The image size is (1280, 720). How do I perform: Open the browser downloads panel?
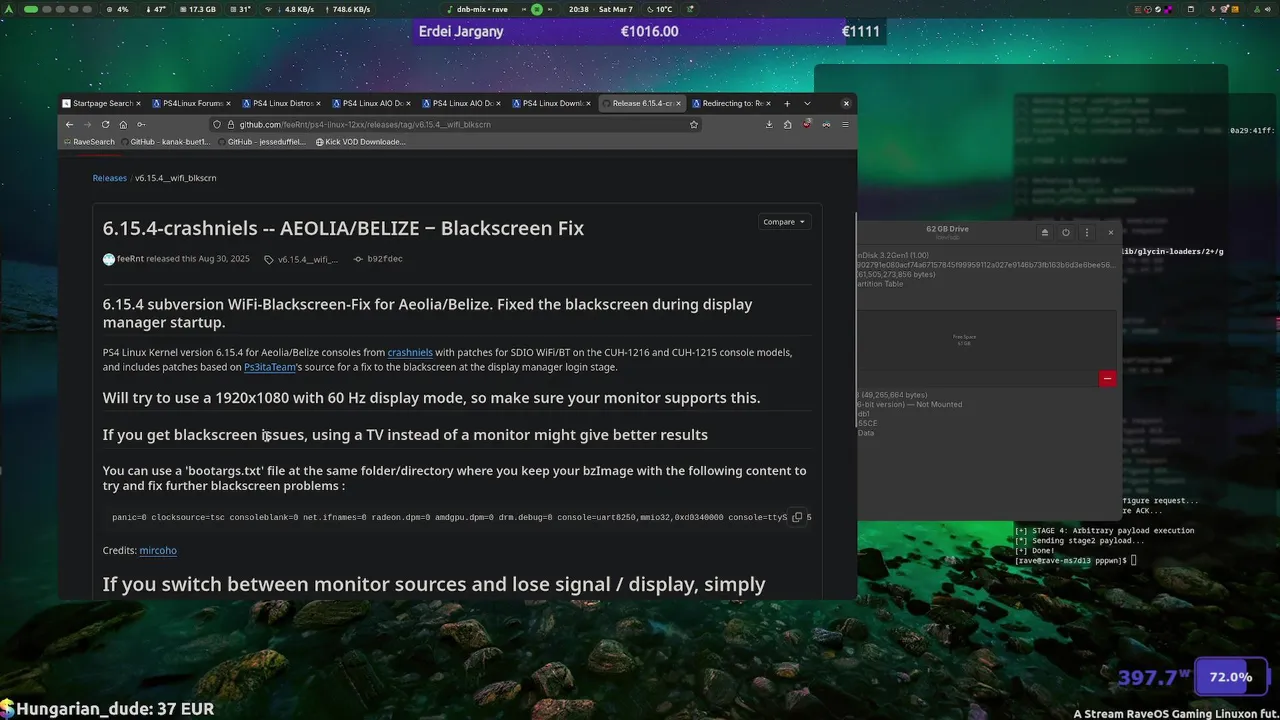(769, 124)
